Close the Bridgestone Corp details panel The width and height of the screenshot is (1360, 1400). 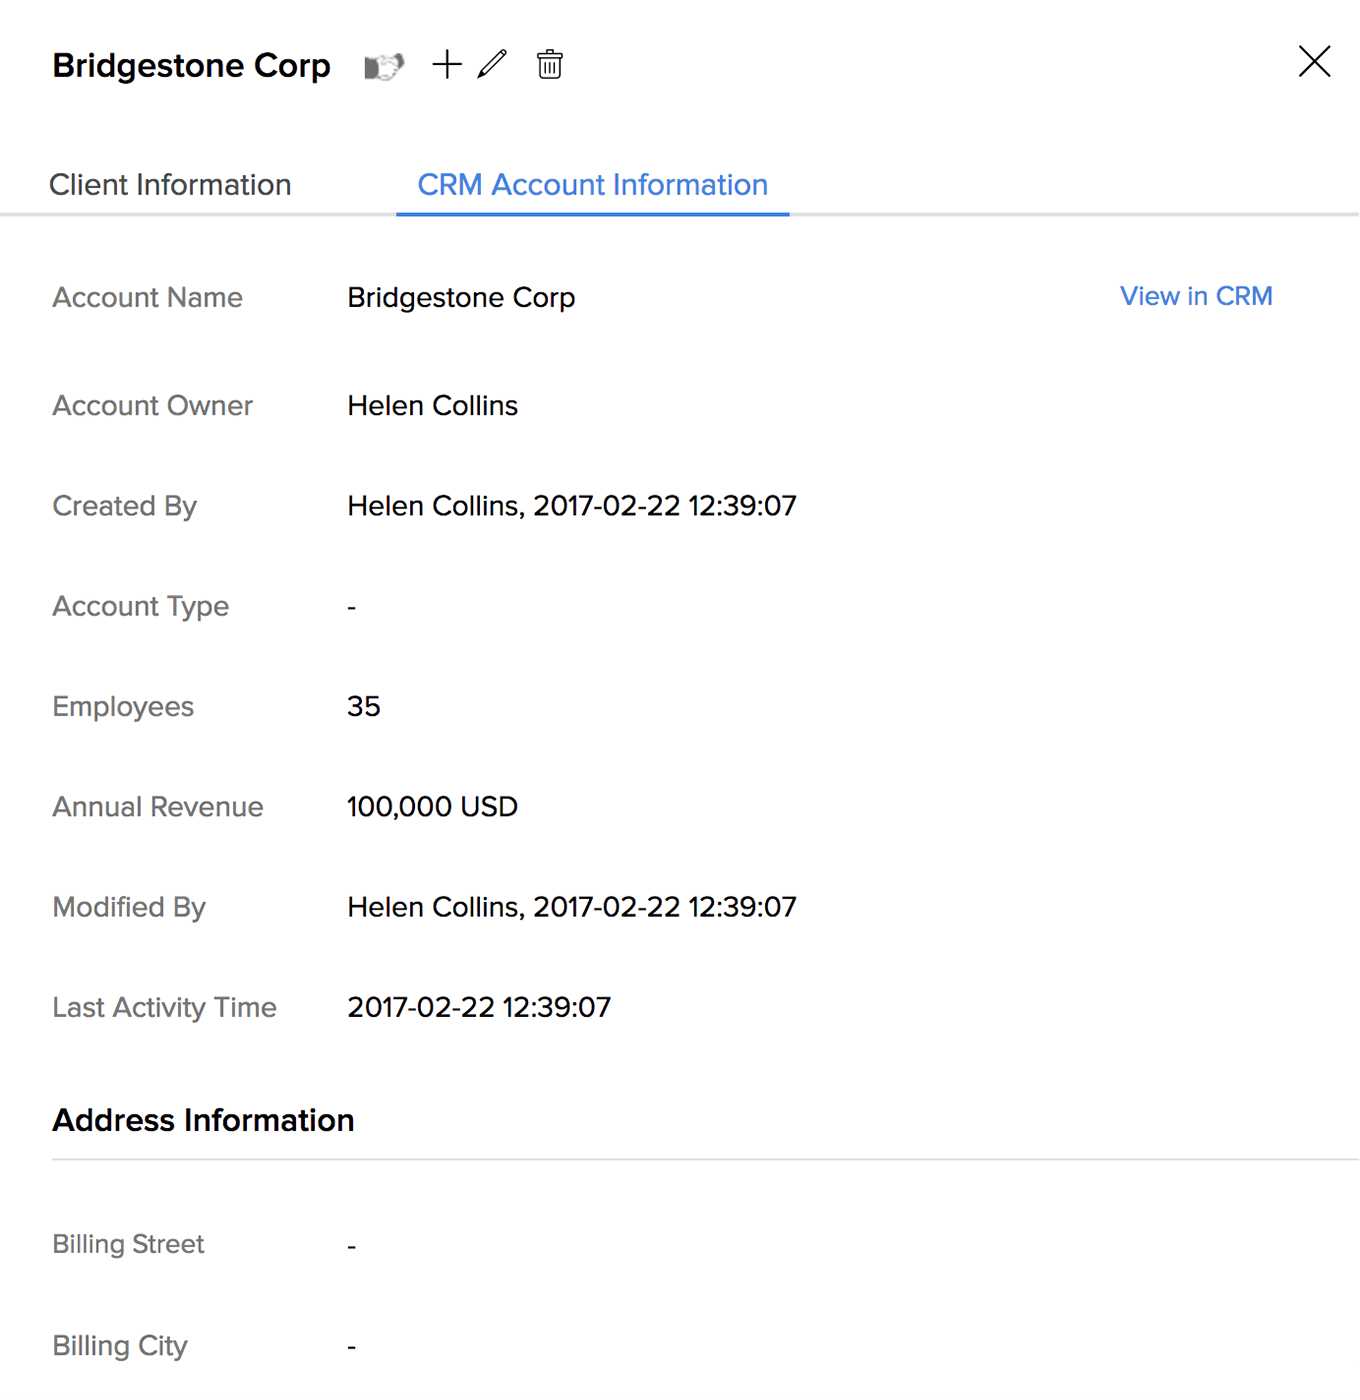pos(1314,62)
